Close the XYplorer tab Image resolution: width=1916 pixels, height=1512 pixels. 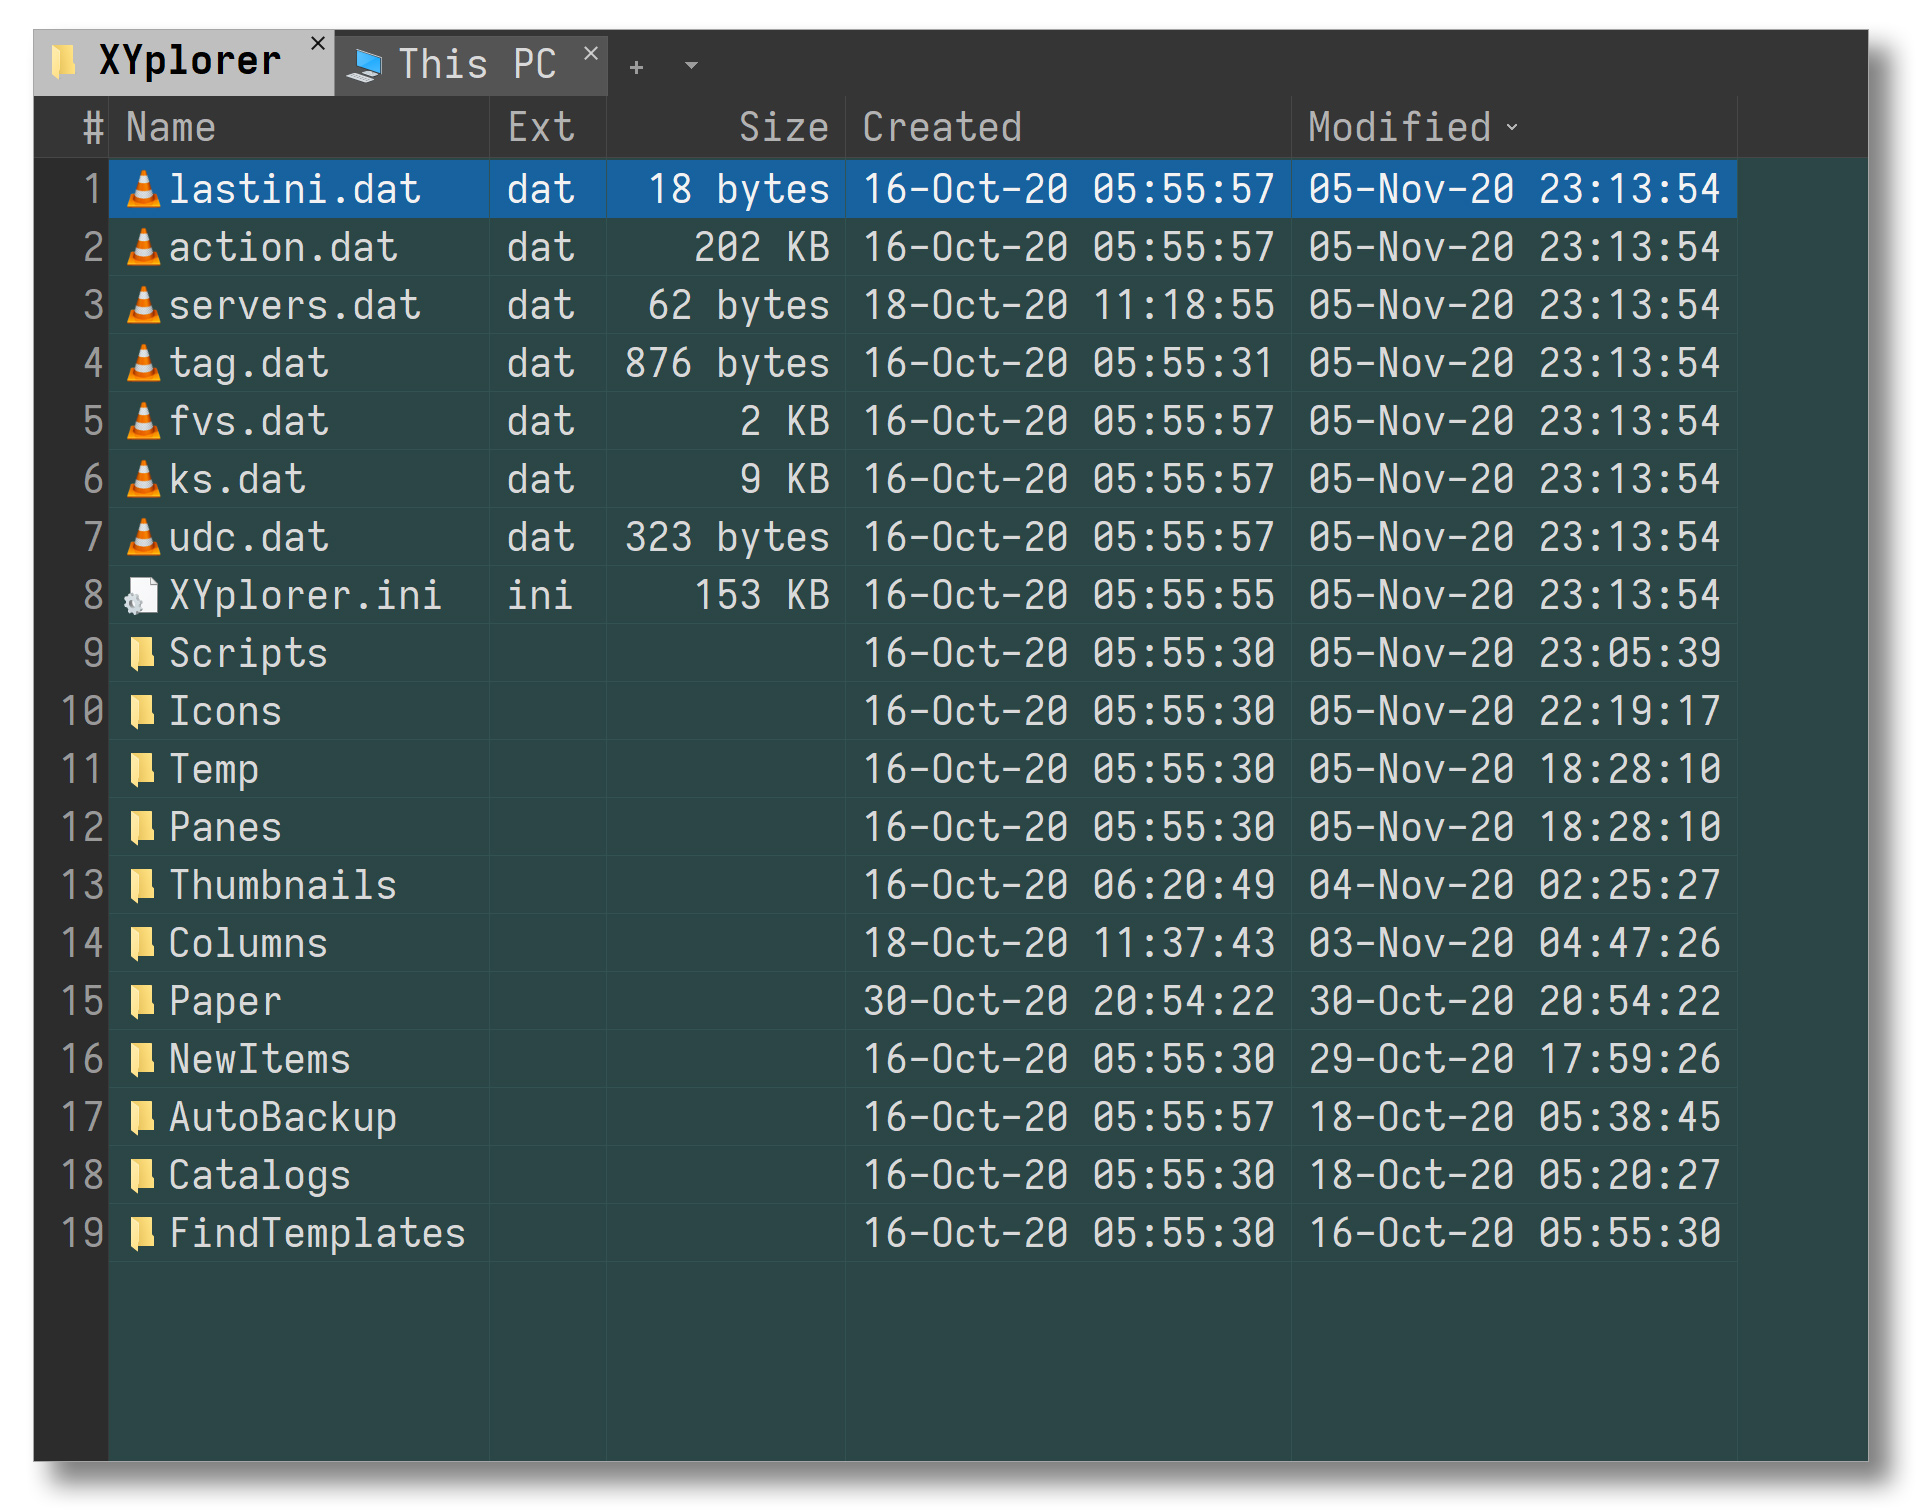[x=318, y=44]
